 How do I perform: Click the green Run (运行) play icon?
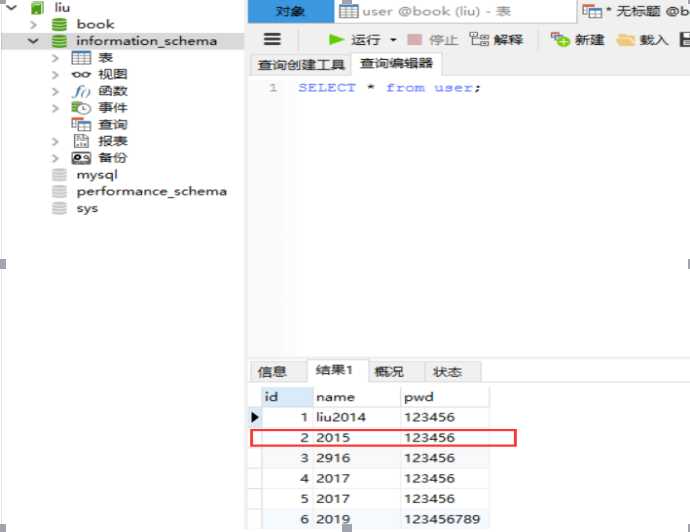[x=337, y=40]
